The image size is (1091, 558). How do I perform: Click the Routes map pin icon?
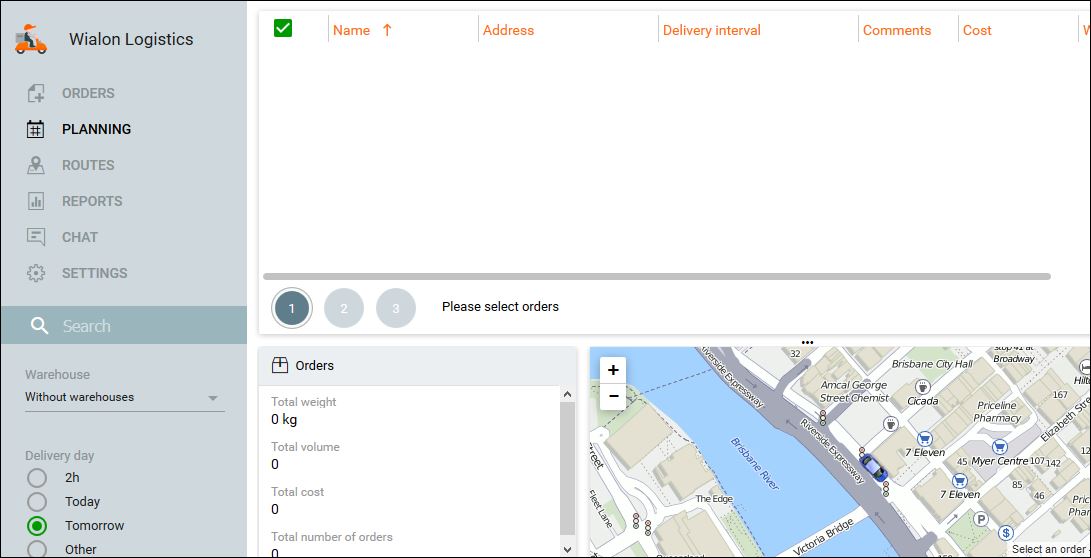36,165
